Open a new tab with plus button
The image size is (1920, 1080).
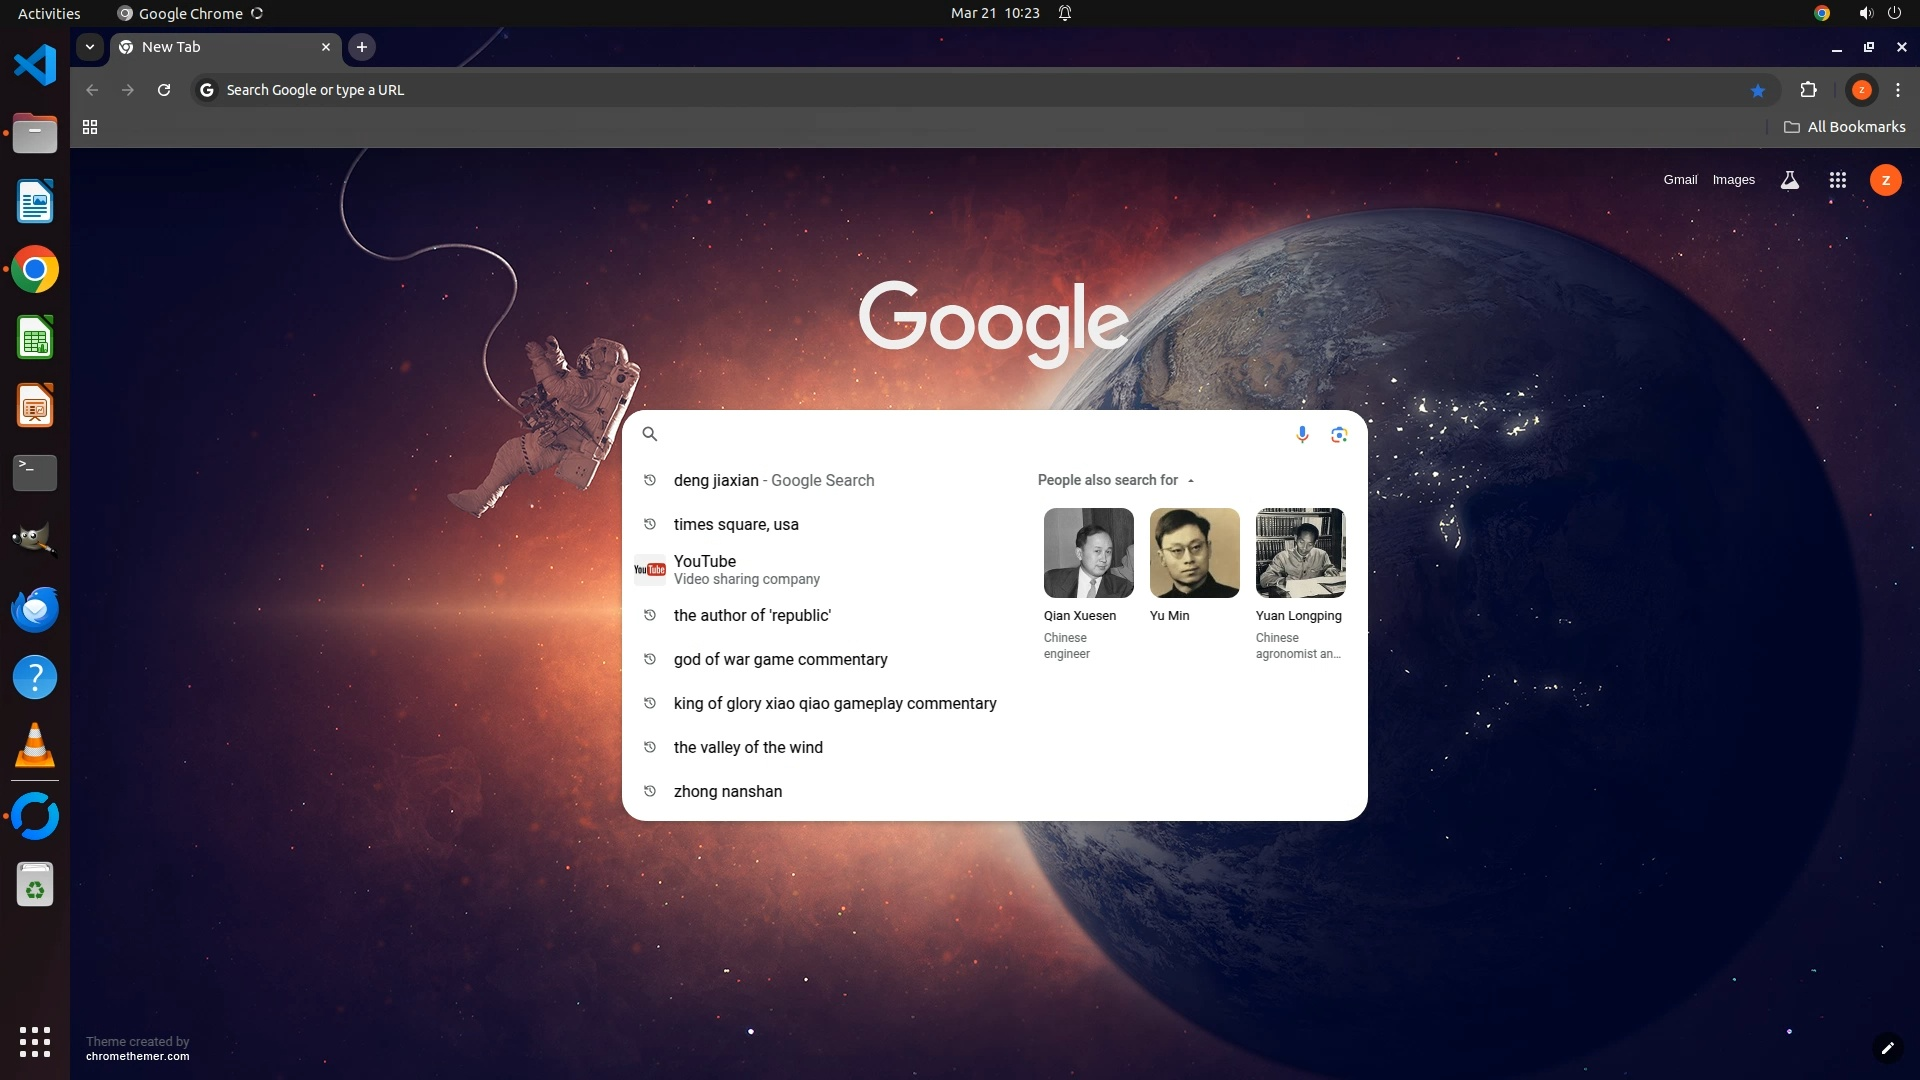tap(362, 47)
